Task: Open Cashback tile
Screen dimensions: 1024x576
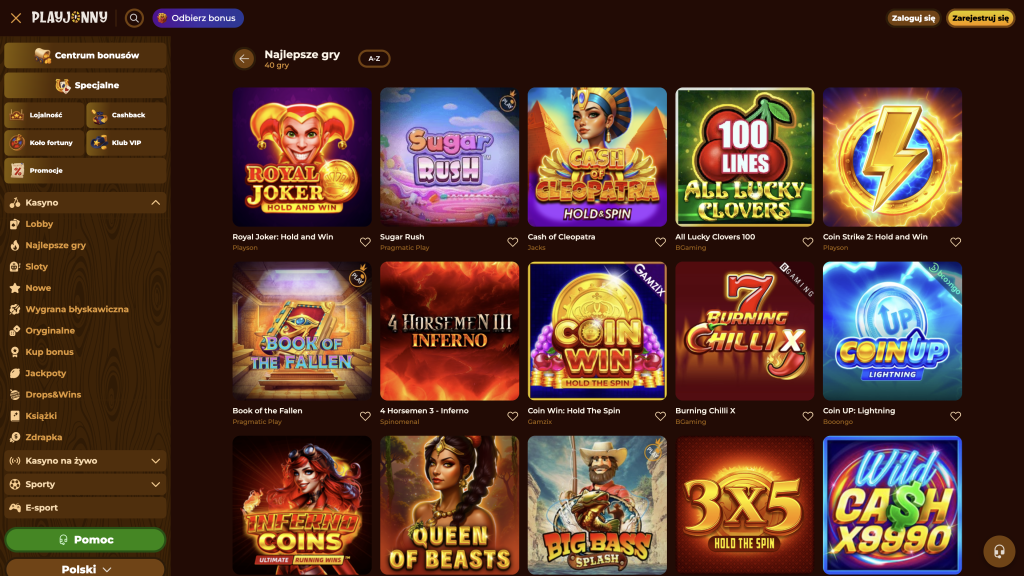Action: point(126,115)
